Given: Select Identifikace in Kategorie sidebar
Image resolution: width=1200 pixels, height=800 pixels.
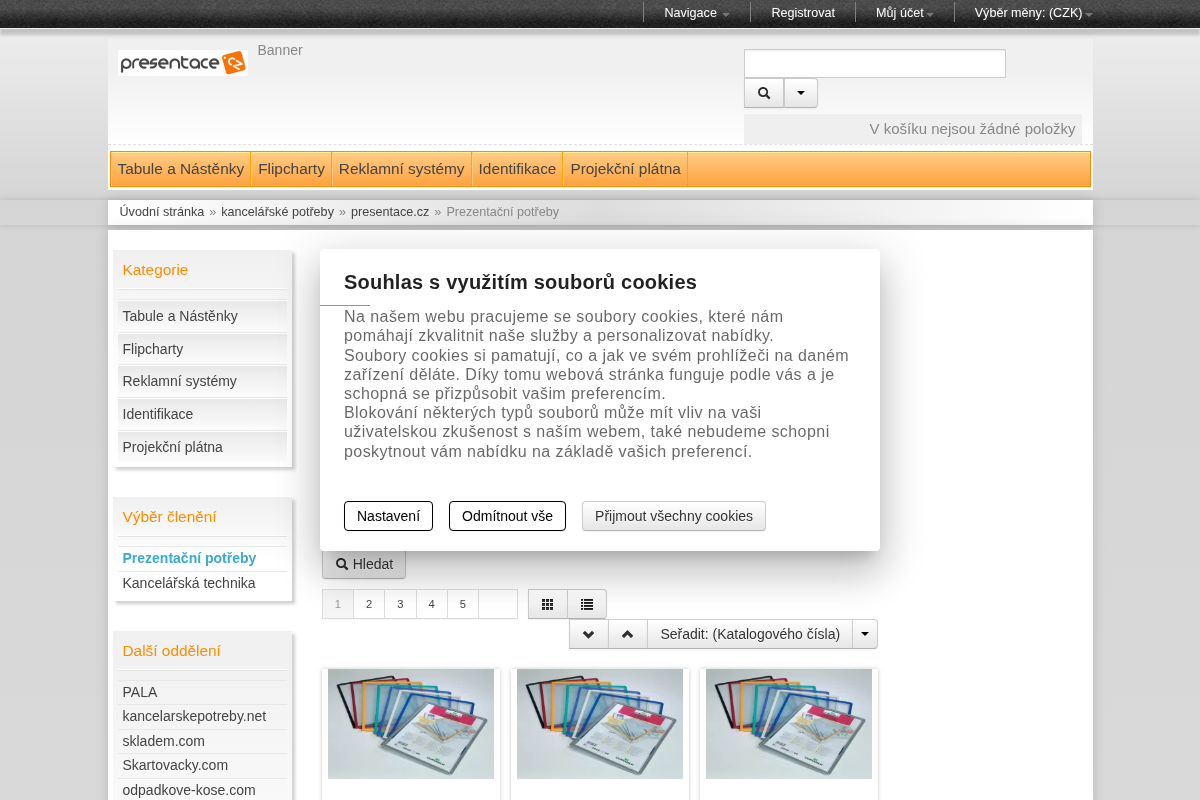Looking at the screenshot, I should (202, 414).
